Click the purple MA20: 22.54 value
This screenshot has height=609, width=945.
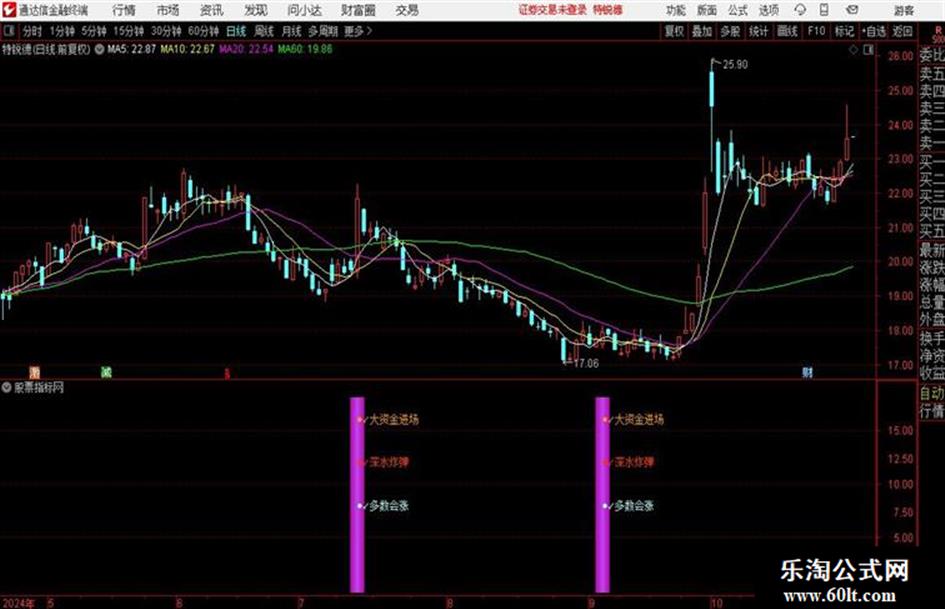(x=246, y=49)
